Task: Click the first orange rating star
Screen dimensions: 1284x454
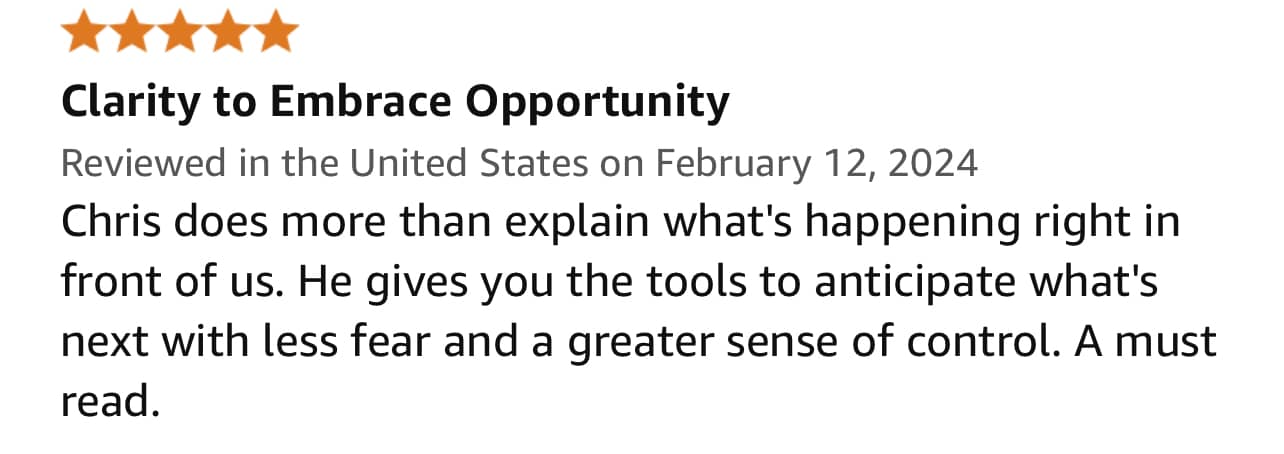Action: pos(84,31)
